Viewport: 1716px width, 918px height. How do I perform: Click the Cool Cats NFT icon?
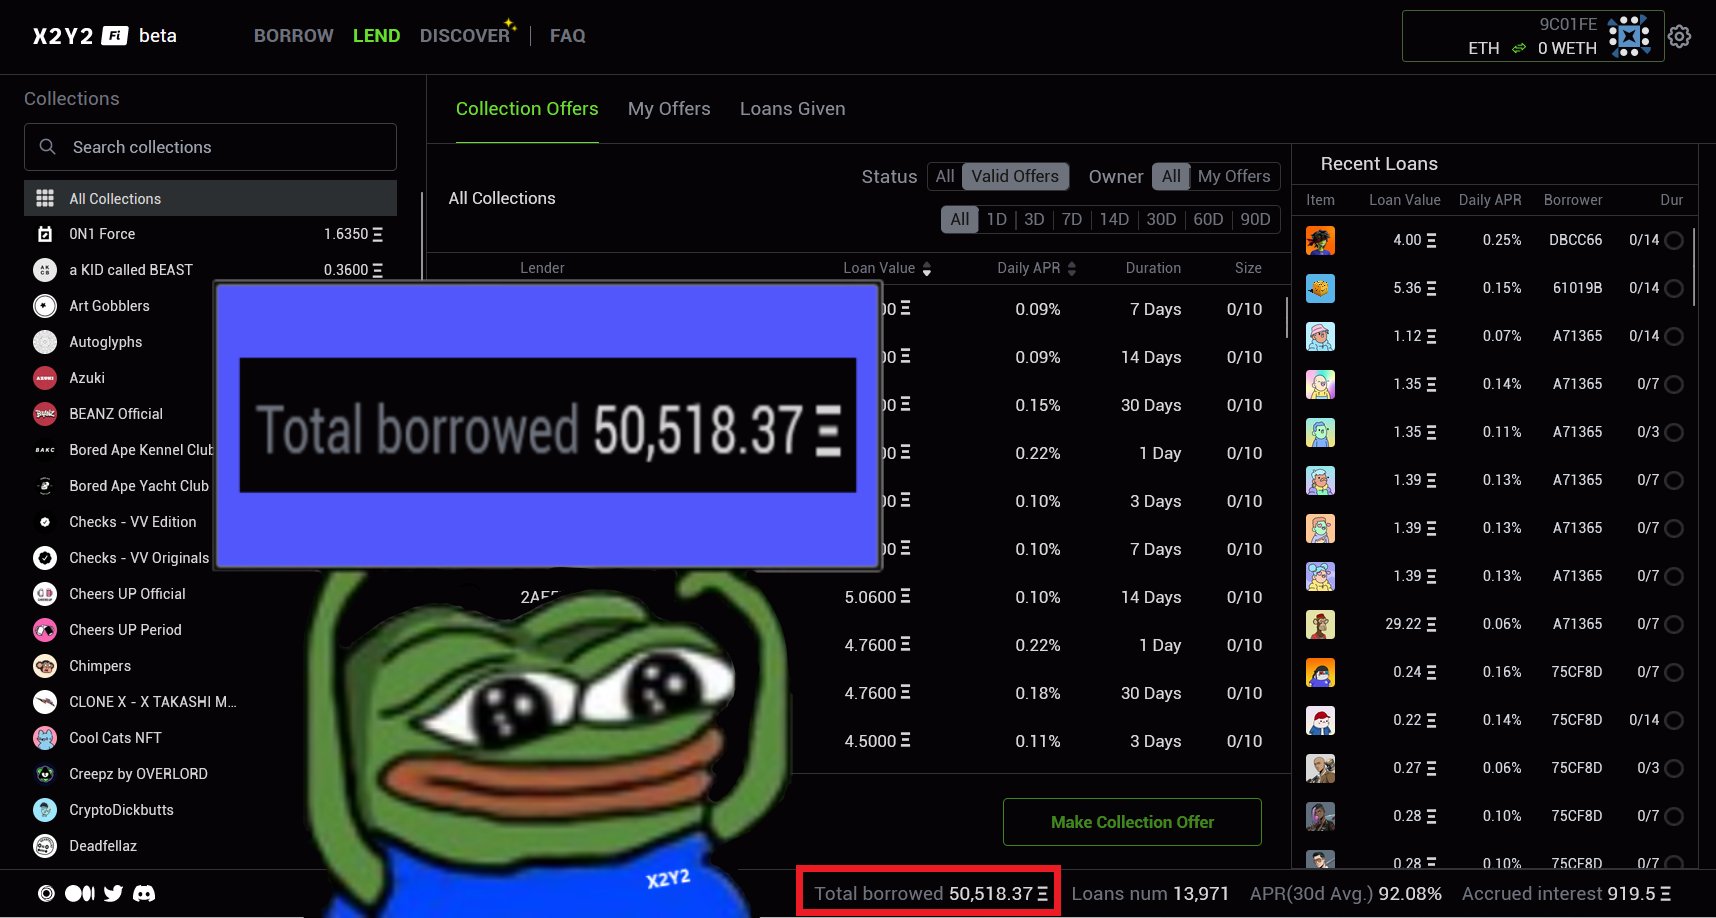tap(45, 738)
